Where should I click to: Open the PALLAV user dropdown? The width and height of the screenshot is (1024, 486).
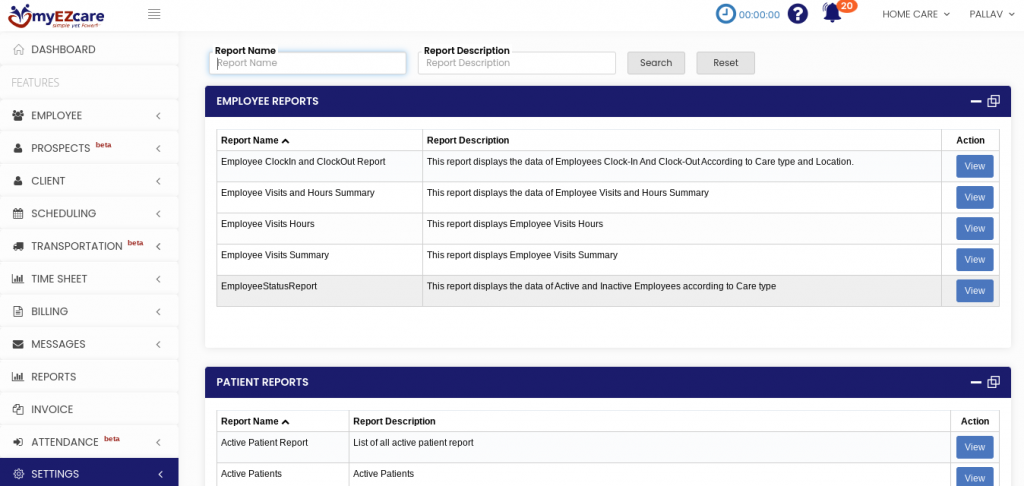993,14
